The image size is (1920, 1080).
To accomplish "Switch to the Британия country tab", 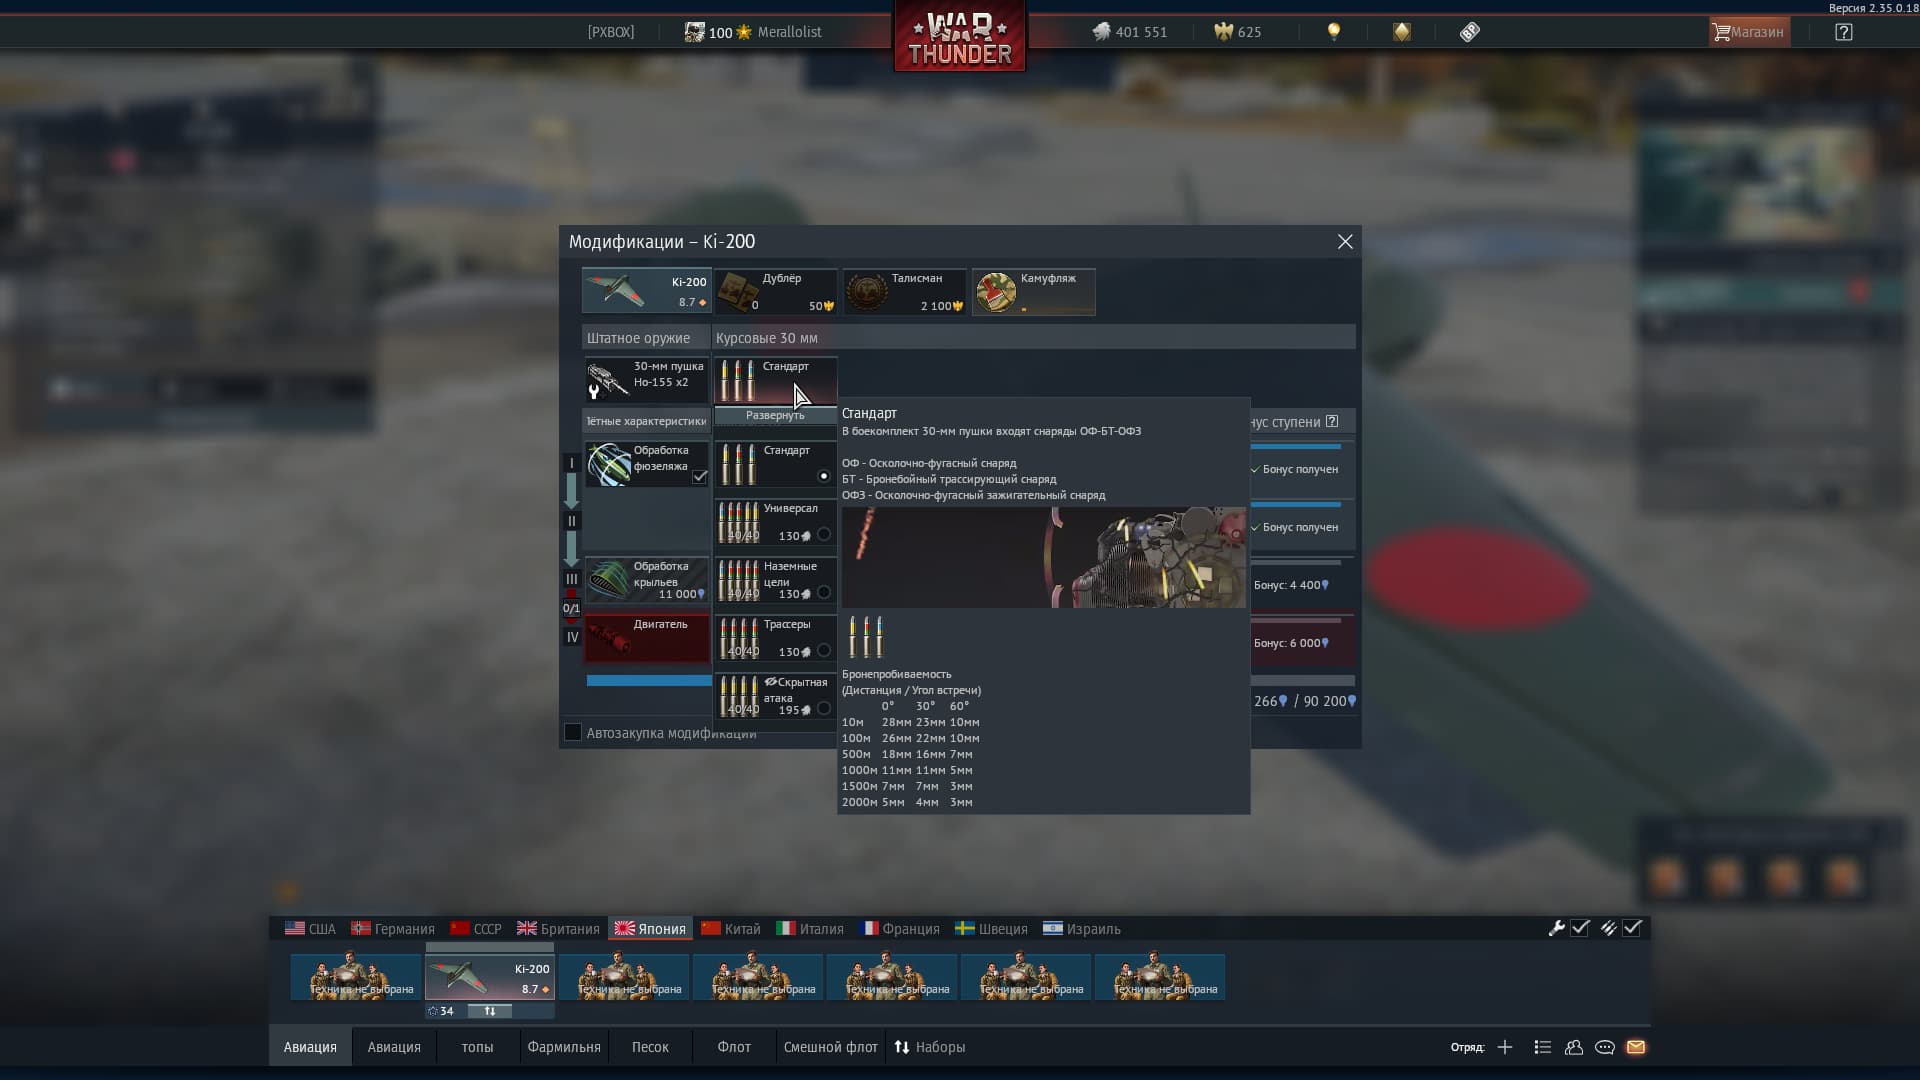I will [558, 929].
